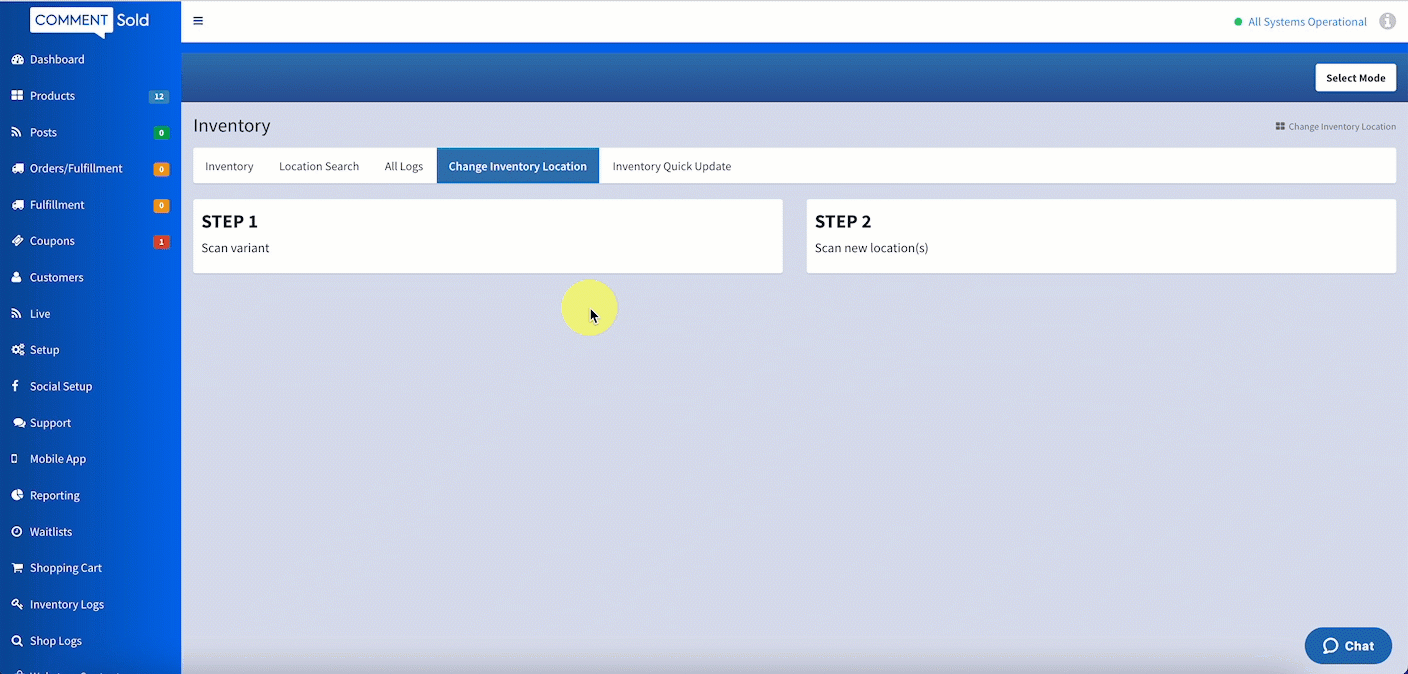This screenshot has width=1408, height=674.
Task: Click the info icon in top bar
Action: point(1387,21)
